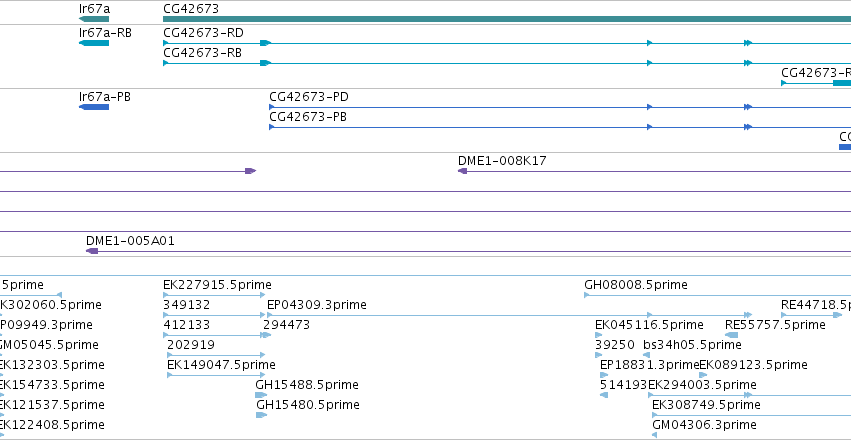851x440 pixels.
Task: Click the GH08008.5prime EST label
Action: point(636,285)
